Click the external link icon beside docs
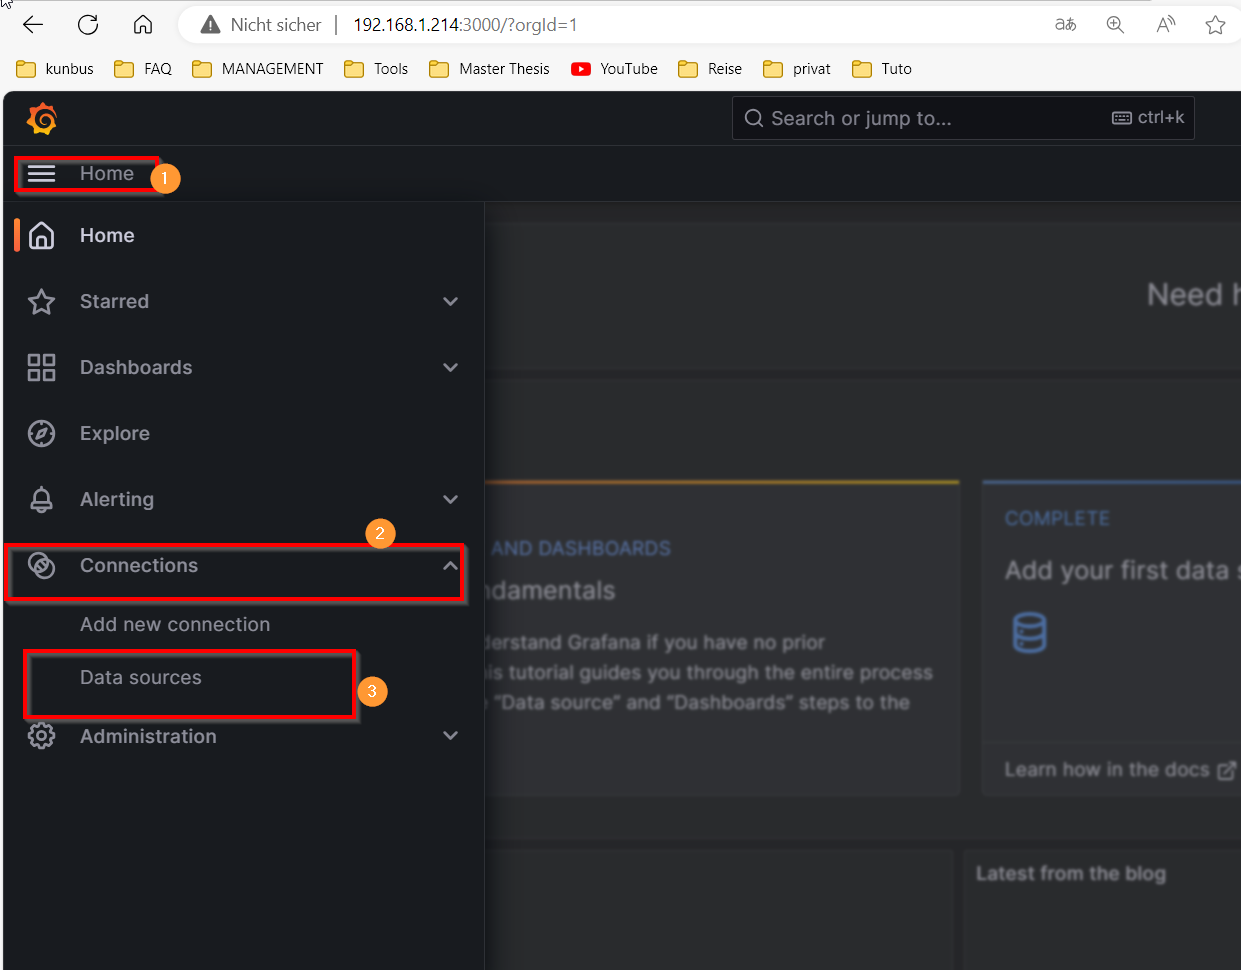The height and width of the screenshot is (970, 1241). tap(1226, 770)
